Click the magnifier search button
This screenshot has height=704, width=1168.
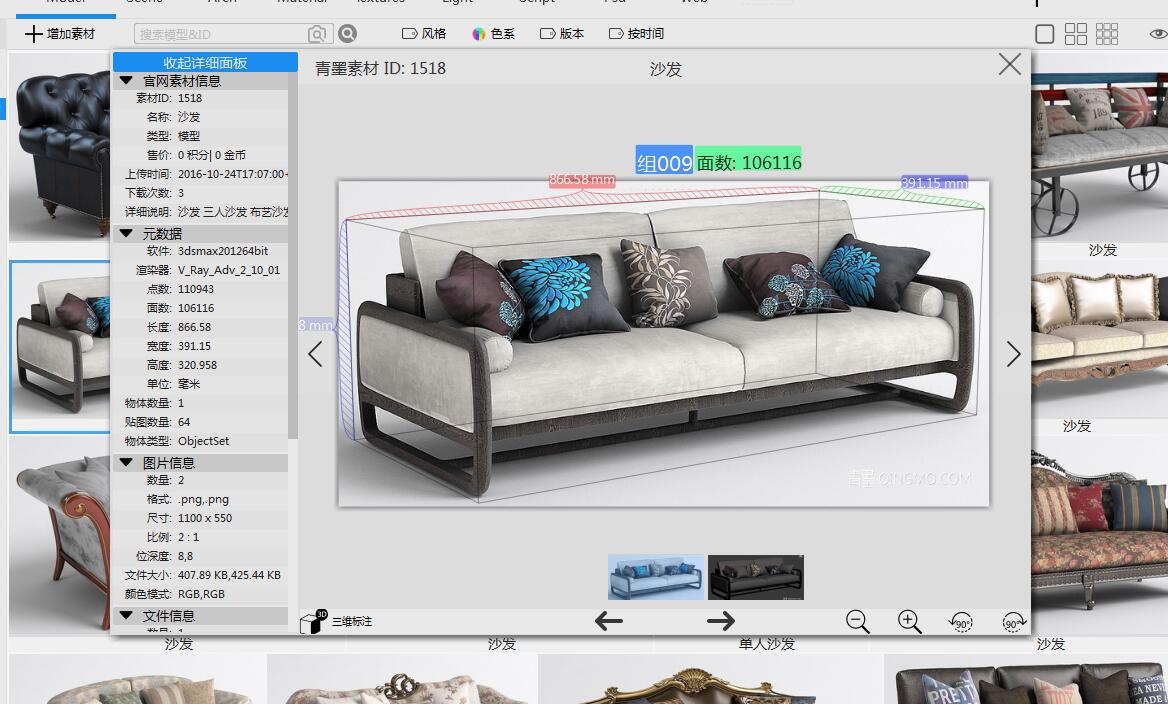click(347, 34)
